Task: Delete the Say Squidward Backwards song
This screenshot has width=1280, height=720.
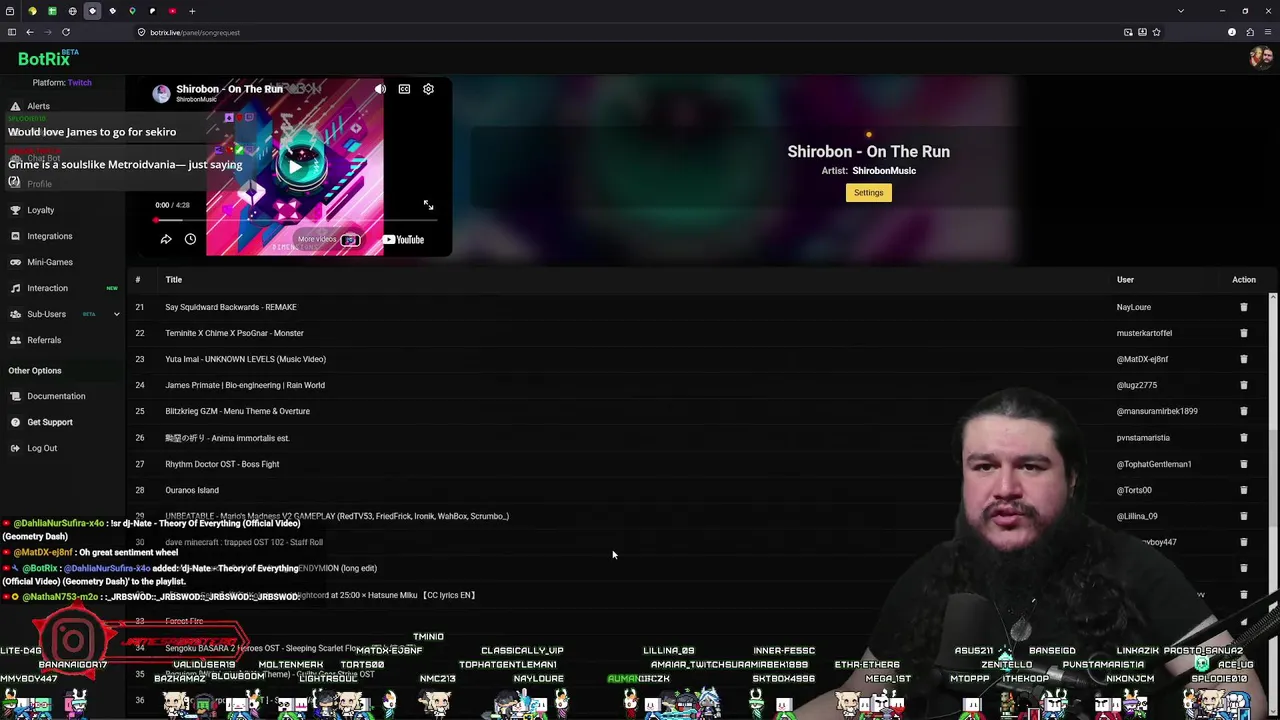Action: point(1244,307)
